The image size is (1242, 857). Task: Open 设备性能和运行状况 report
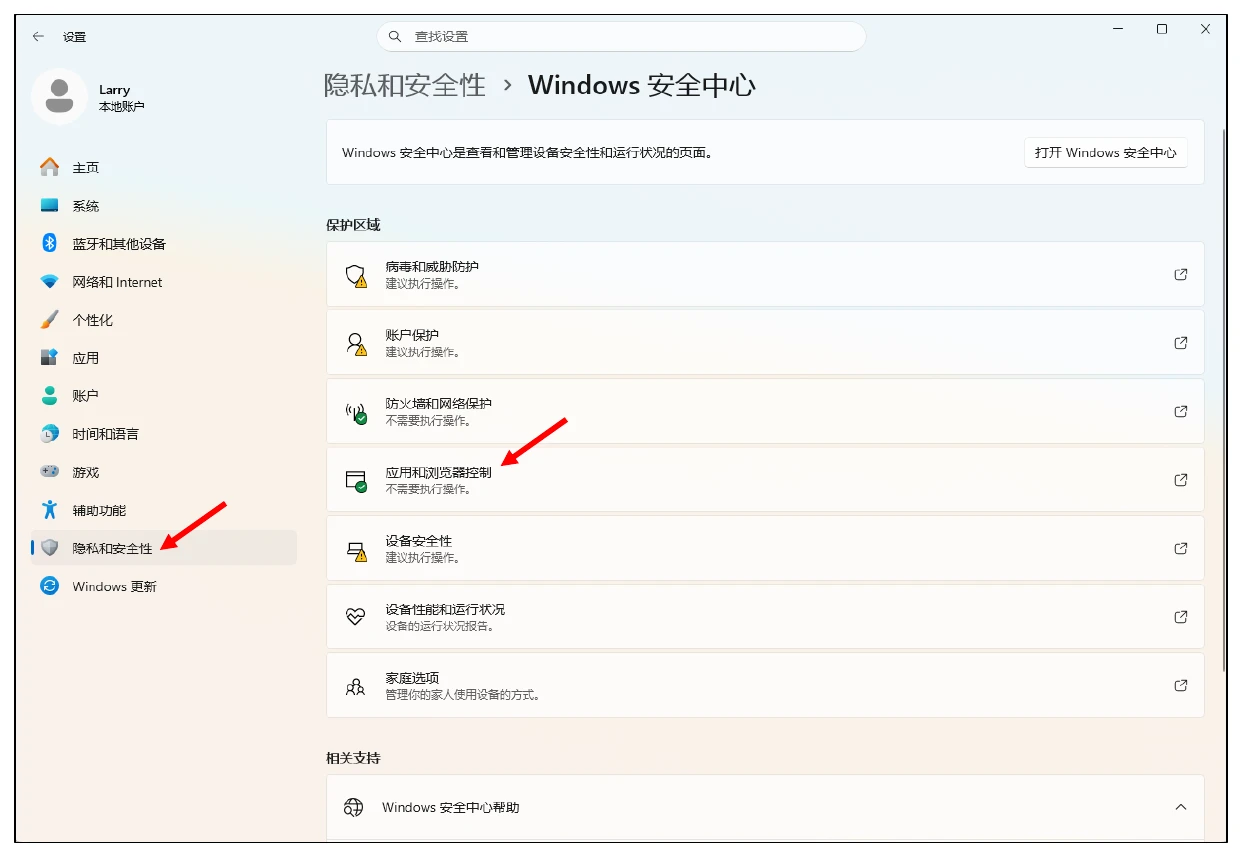click(x=765, y=617)
